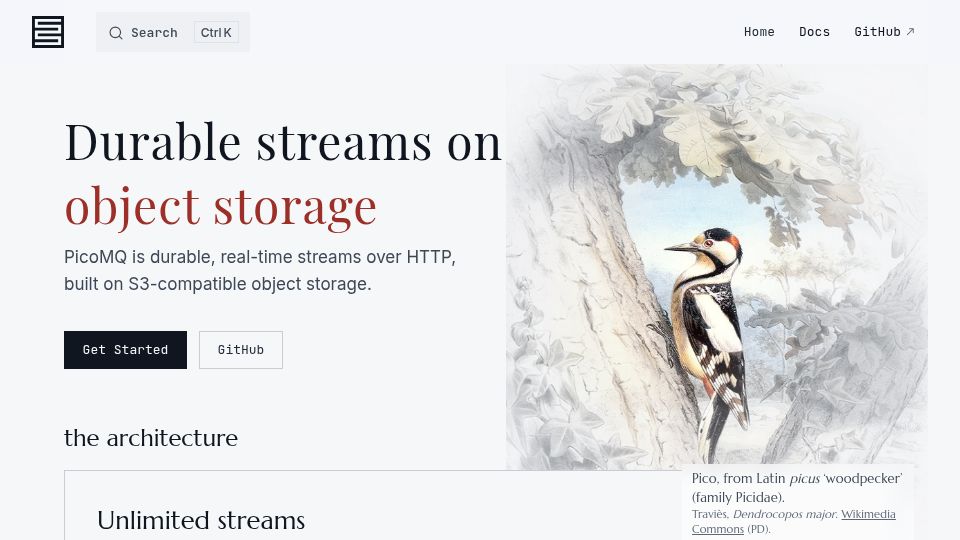Click the 'Durable streams on' headline
The width and height of the screenshot is (960, 540).
click(x=283, y=143)
